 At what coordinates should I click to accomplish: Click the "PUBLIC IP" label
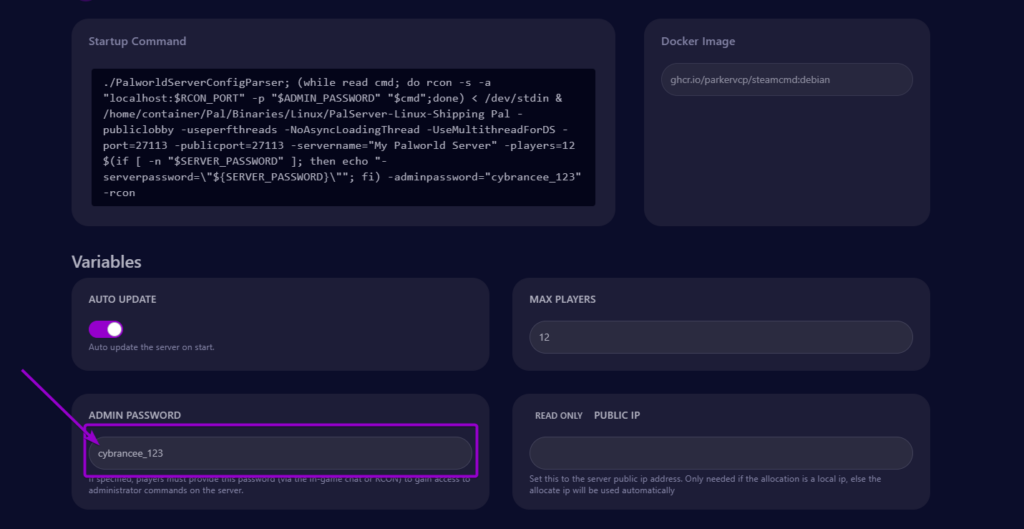coord(616,415)
